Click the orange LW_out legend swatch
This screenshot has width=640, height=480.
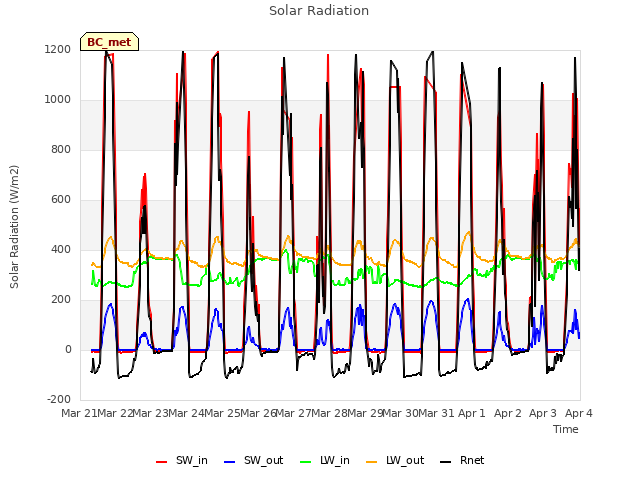[x=372, y=462]
